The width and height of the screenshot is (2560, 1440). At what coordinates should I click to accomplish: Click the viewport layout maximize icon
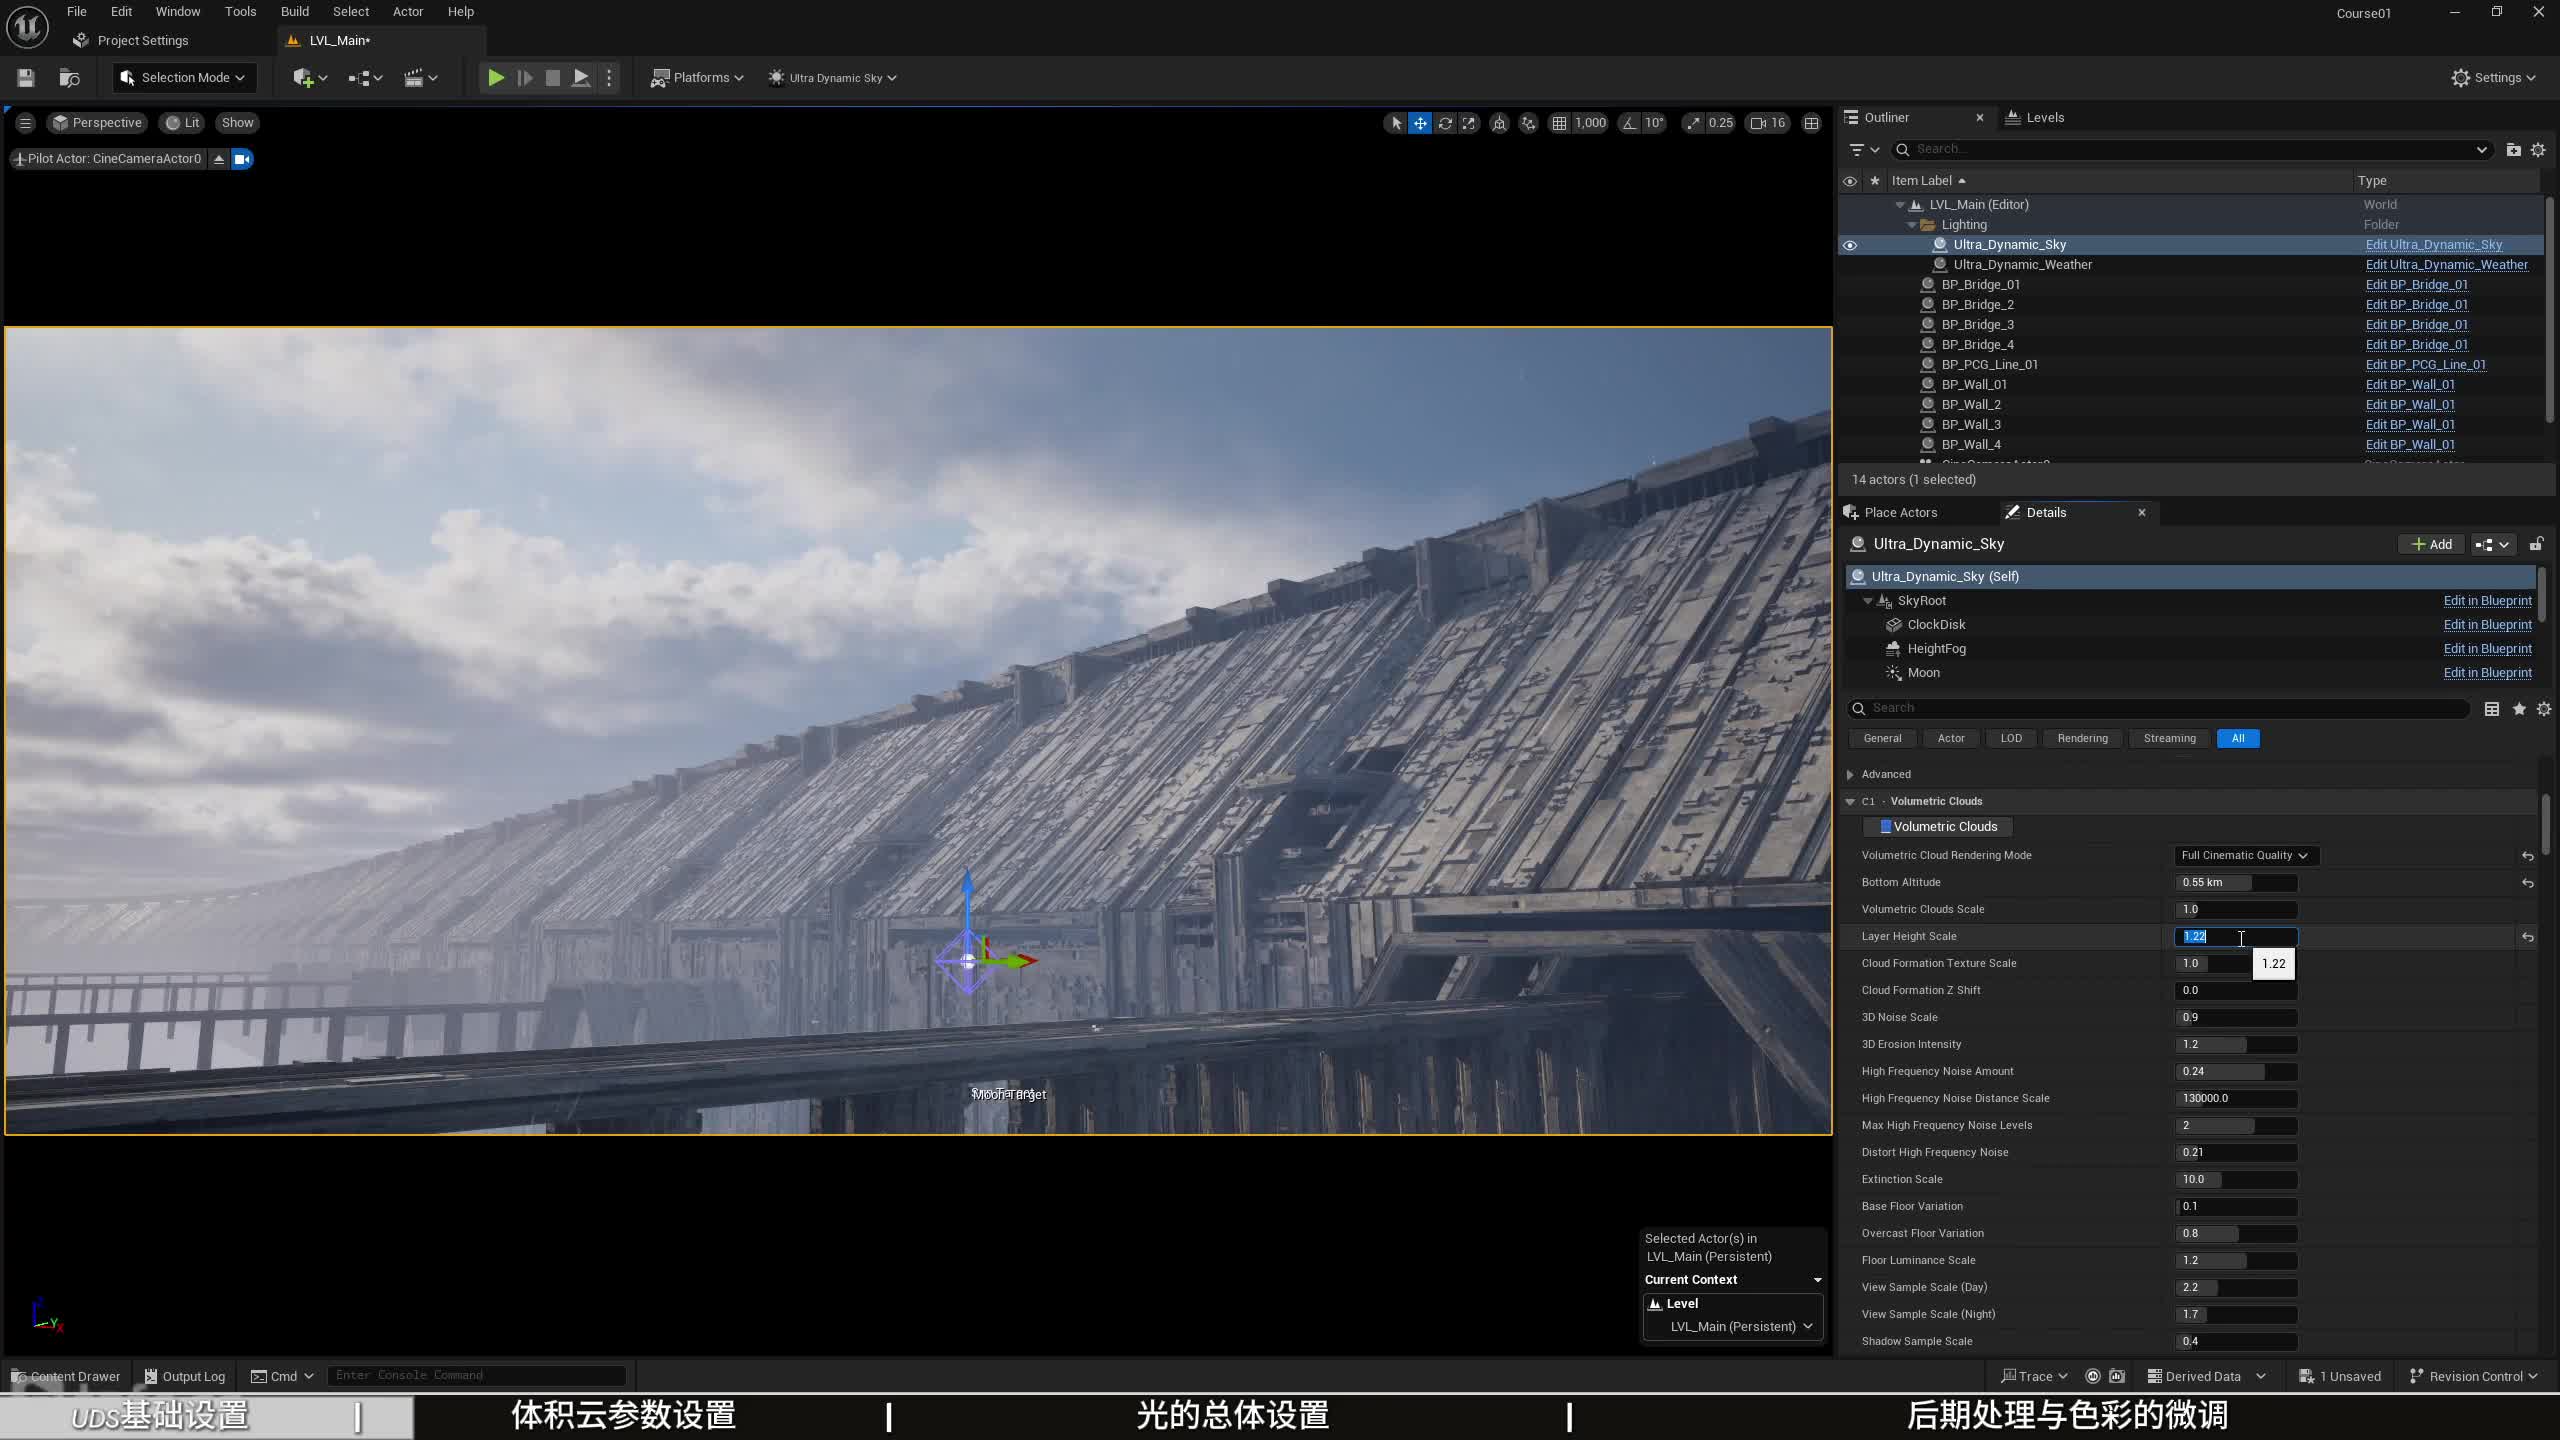point(1811,123)
